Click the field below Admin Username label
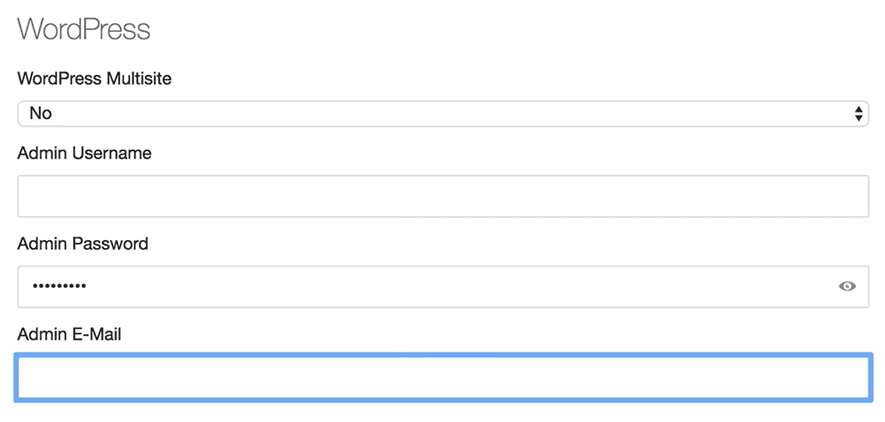Screen dimensions: 885x422 [442, 197]
